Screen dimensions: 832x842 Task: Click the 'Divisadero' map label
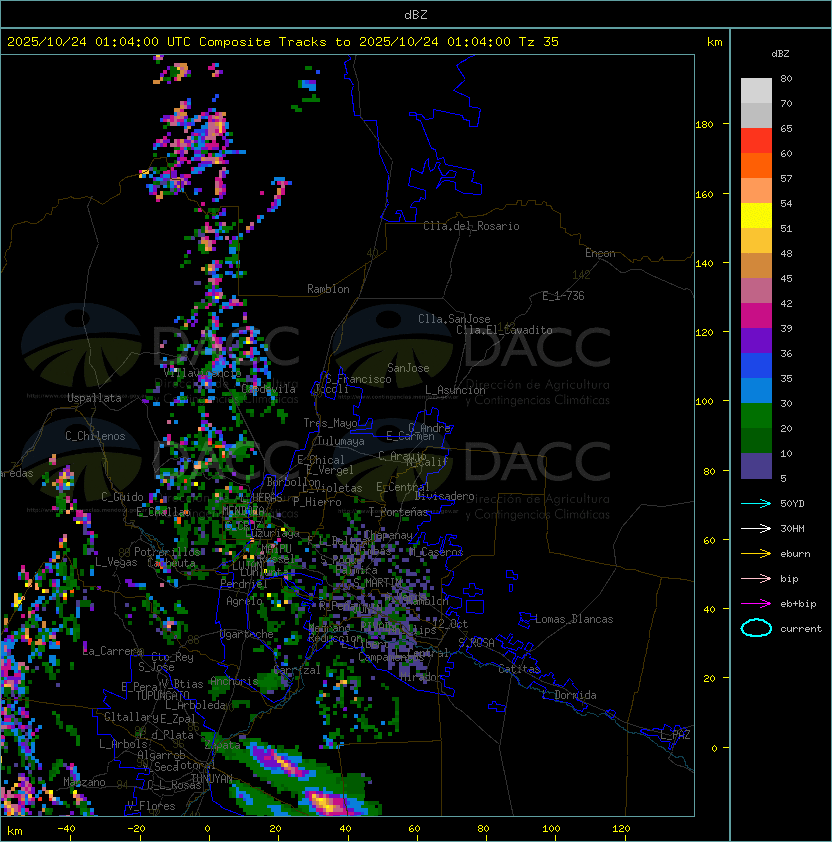[x=444, y=496]
